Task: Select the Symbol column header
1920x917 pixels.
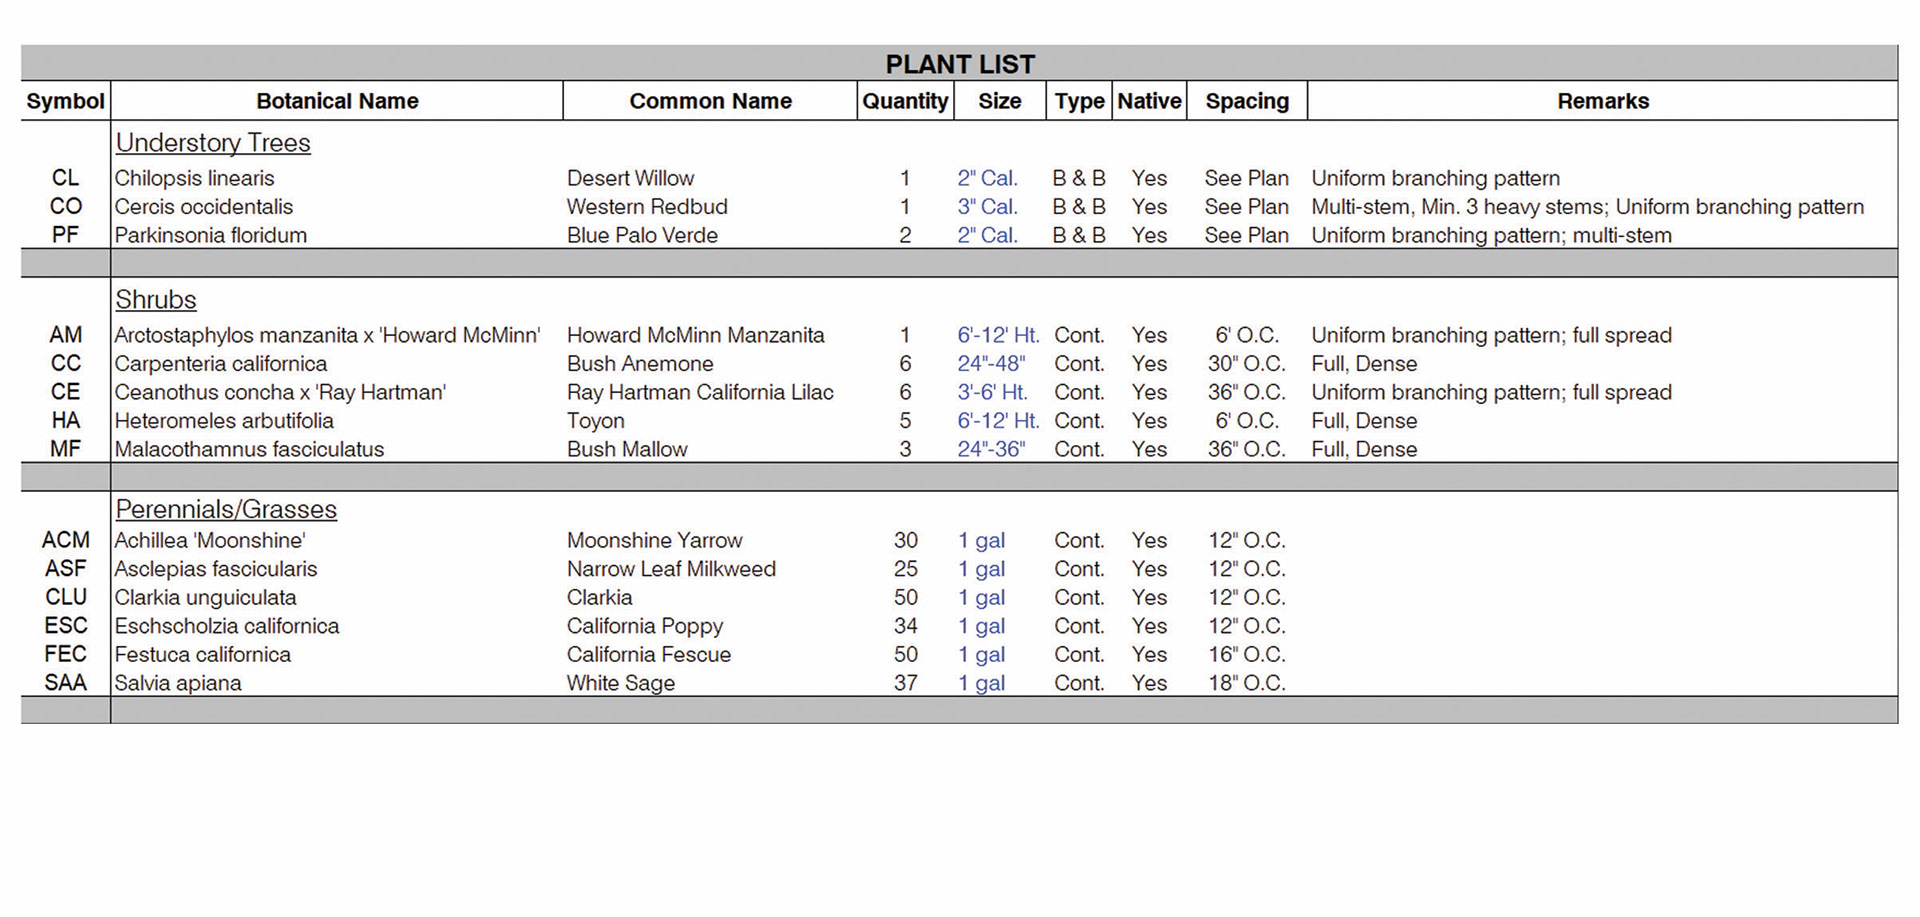Action: (x=65, y=101)
